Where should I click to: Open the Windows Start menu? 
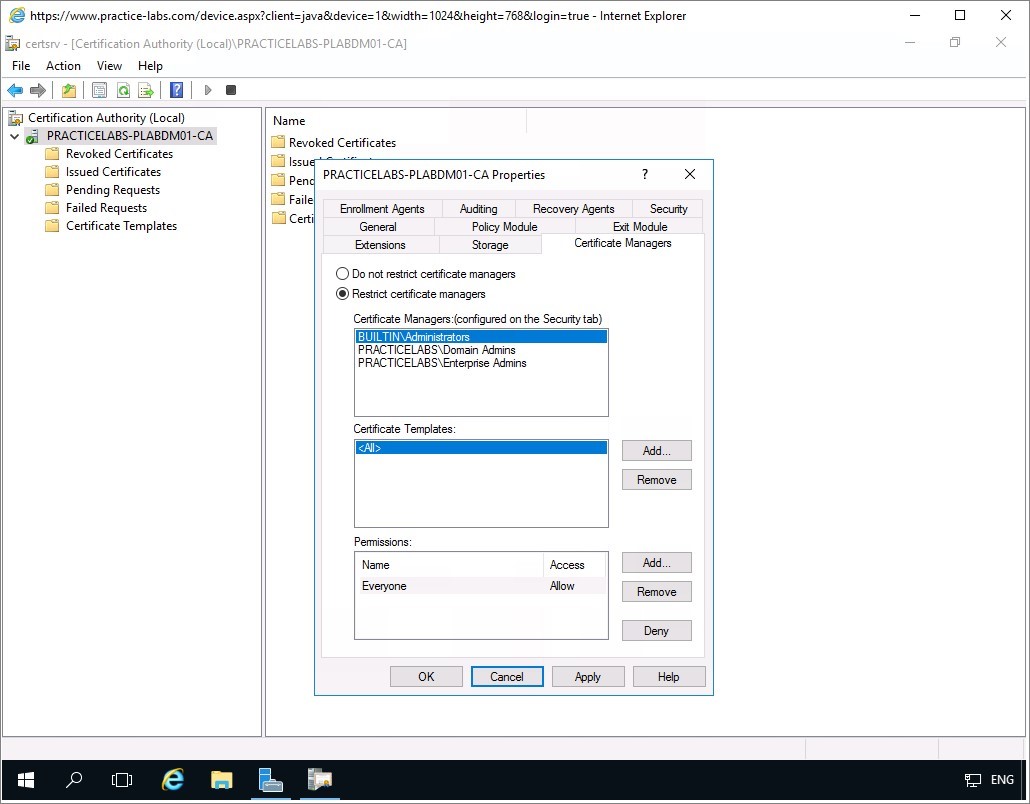click(x=26, y=780)
